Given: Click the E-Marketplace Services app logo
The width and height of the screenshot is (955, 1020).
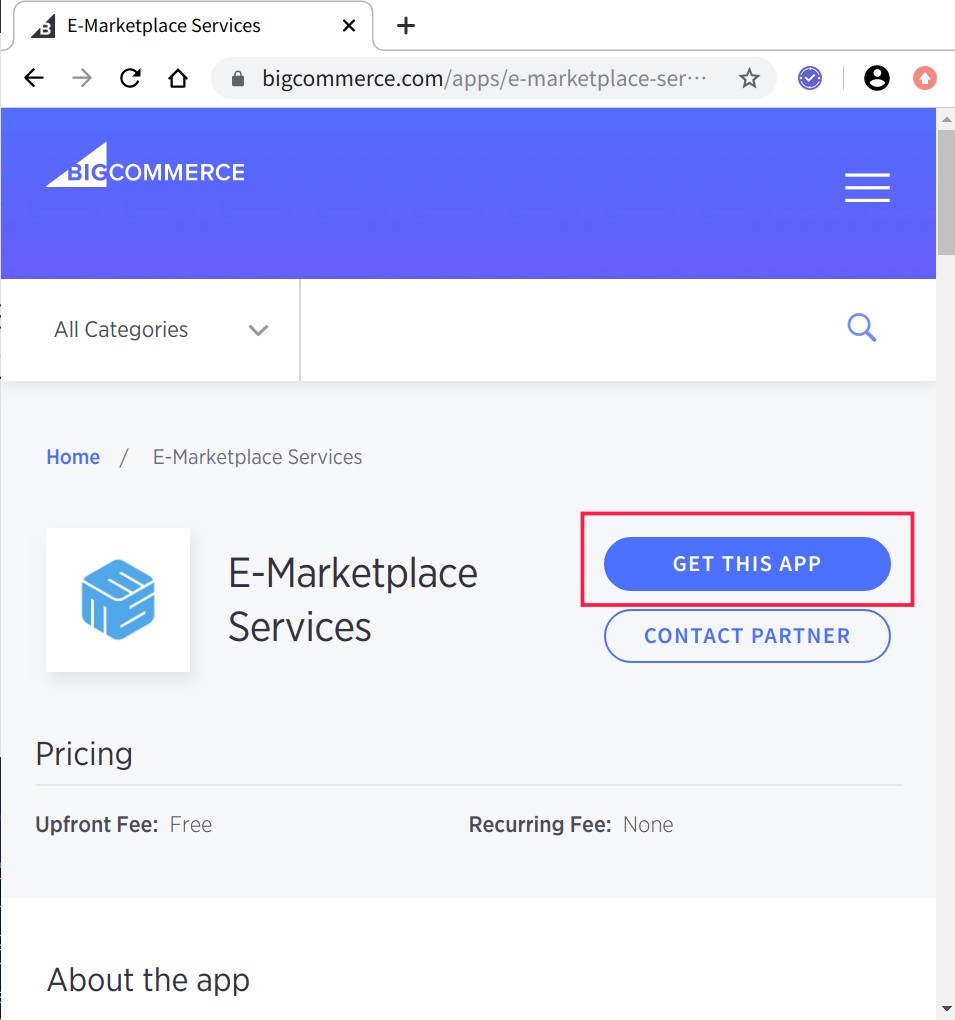Looking at the screenshot, I should (x=118, y=600).
